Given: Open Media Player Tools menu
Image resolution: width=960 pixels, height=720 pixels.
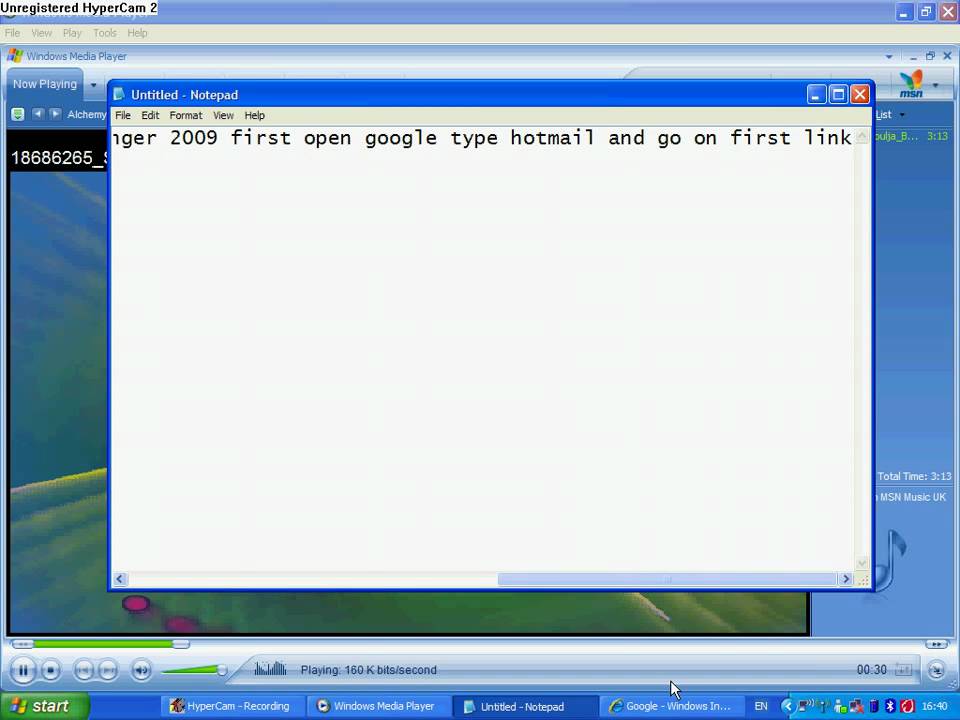Looking at the screenshot, I should coord(104,33).
